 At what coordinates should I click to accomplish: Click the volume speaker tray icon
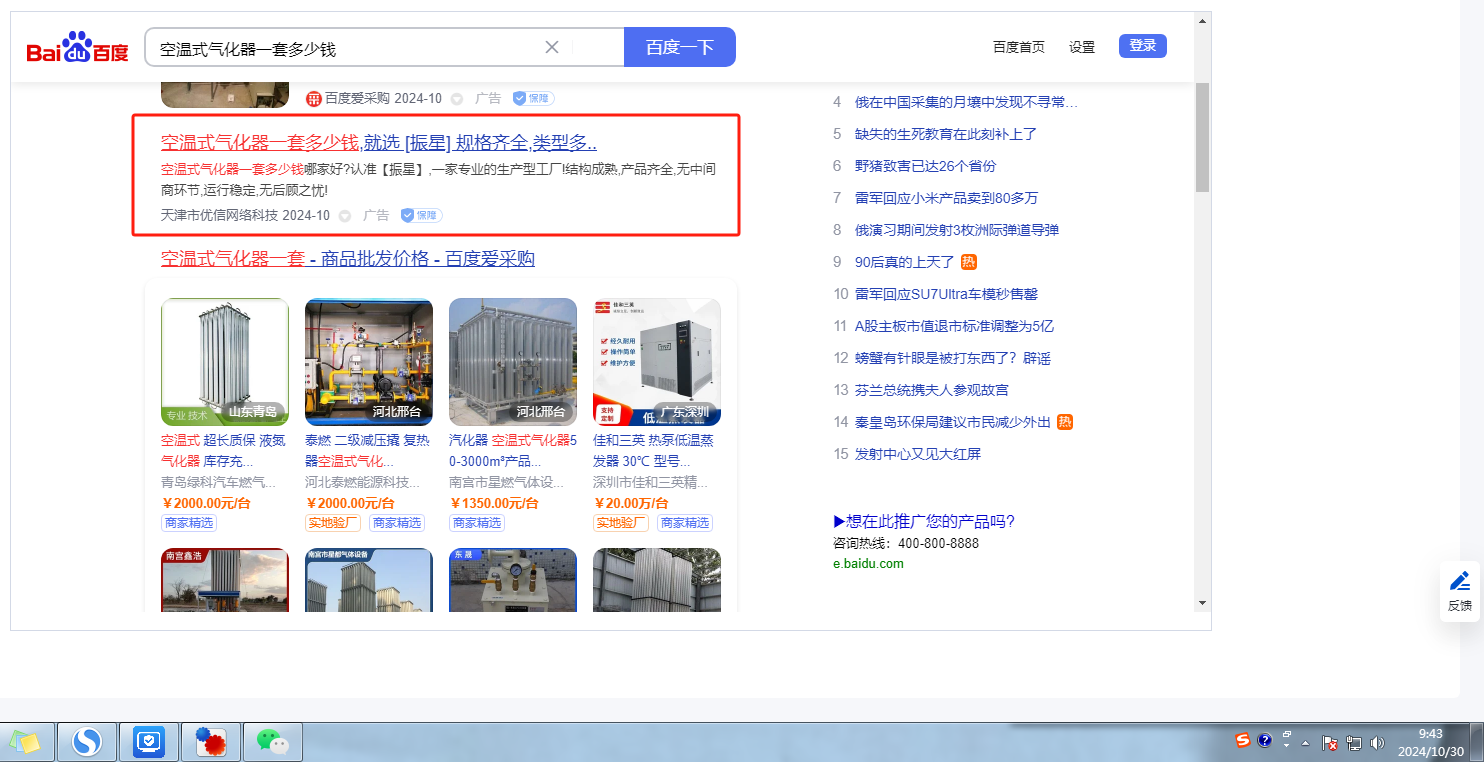click(1377, 743)
